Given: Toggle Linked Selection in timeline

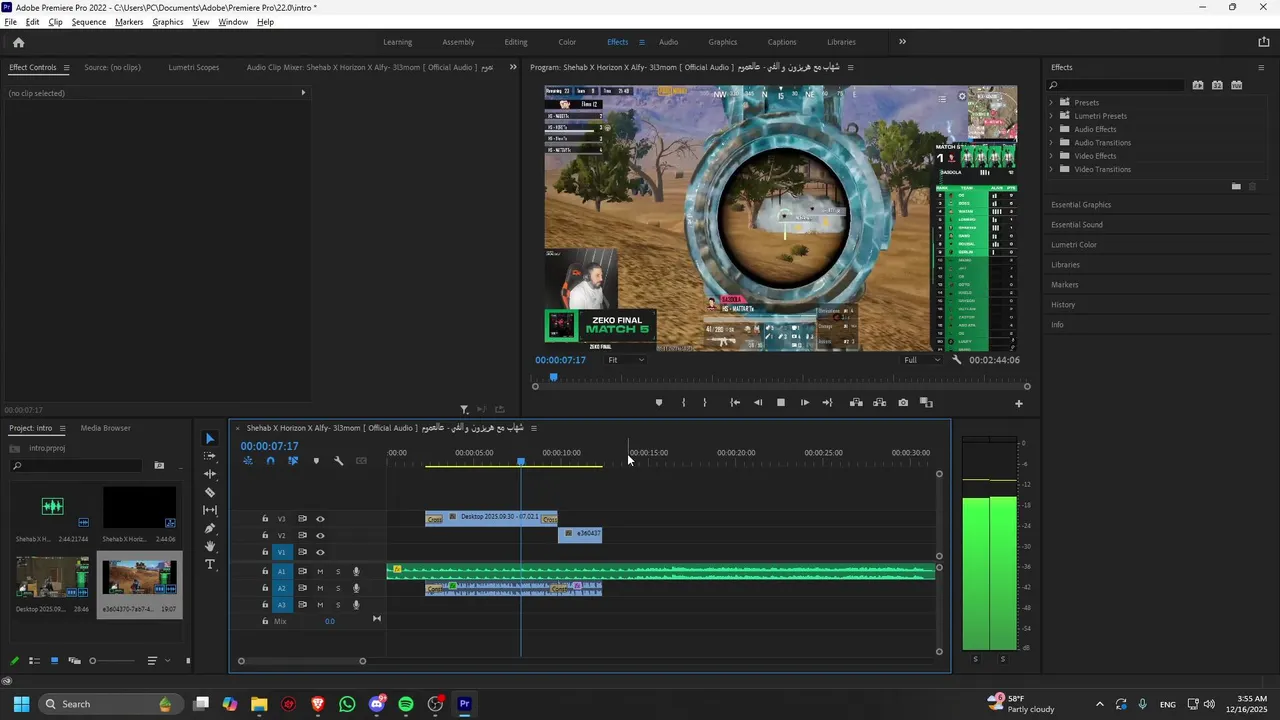Looking at the screenshot, I should coord(293,461).
